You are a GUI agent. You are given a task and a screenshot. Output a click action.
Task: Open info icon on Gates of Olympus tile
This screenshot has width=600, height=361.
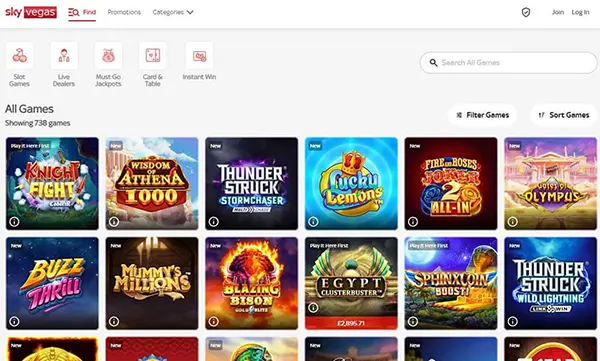point(512,221)
